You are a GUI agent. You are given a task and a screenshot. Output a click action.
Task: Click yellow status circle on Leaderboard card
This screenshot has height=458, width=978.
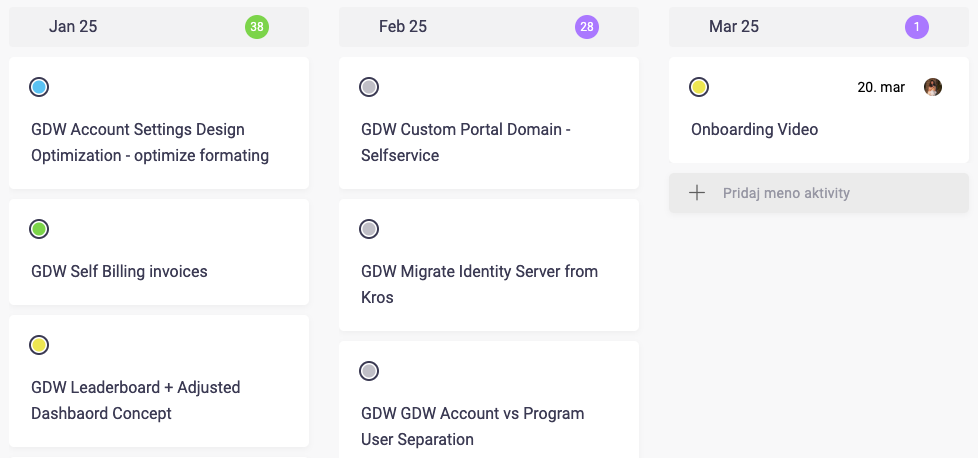[x=39, y=345]
